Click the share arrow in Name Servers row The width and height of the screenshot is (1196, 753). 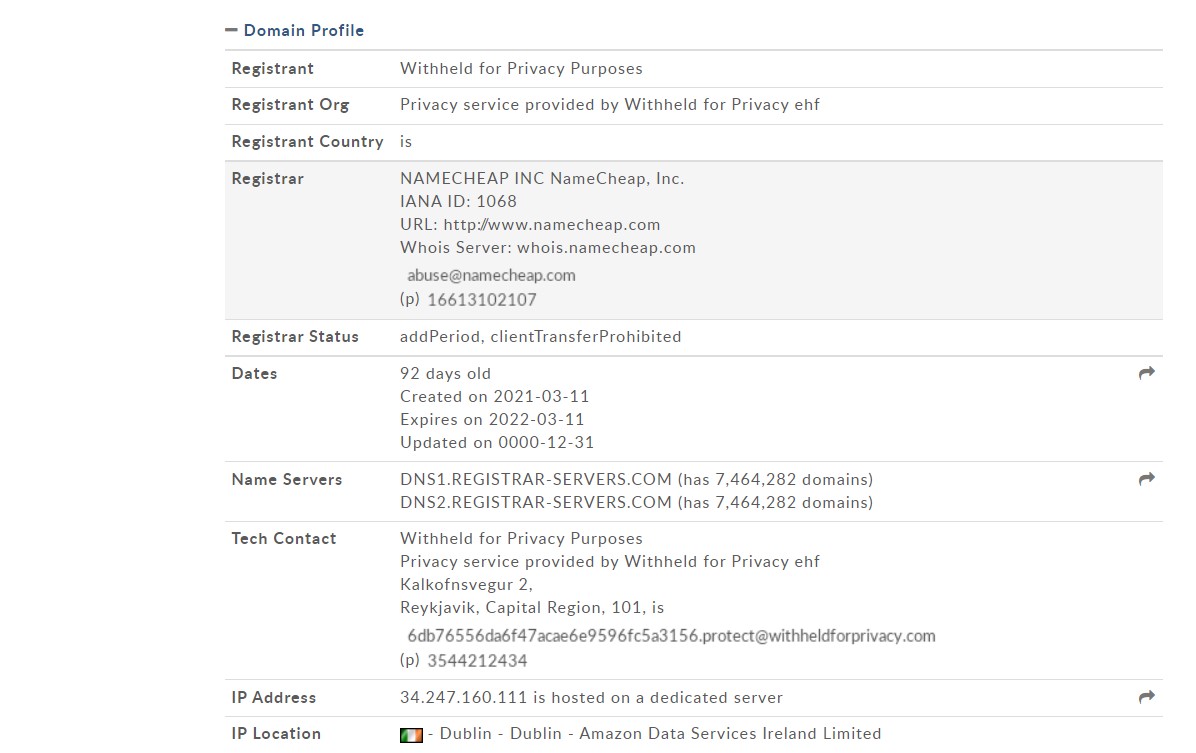tap(1146, 479)
